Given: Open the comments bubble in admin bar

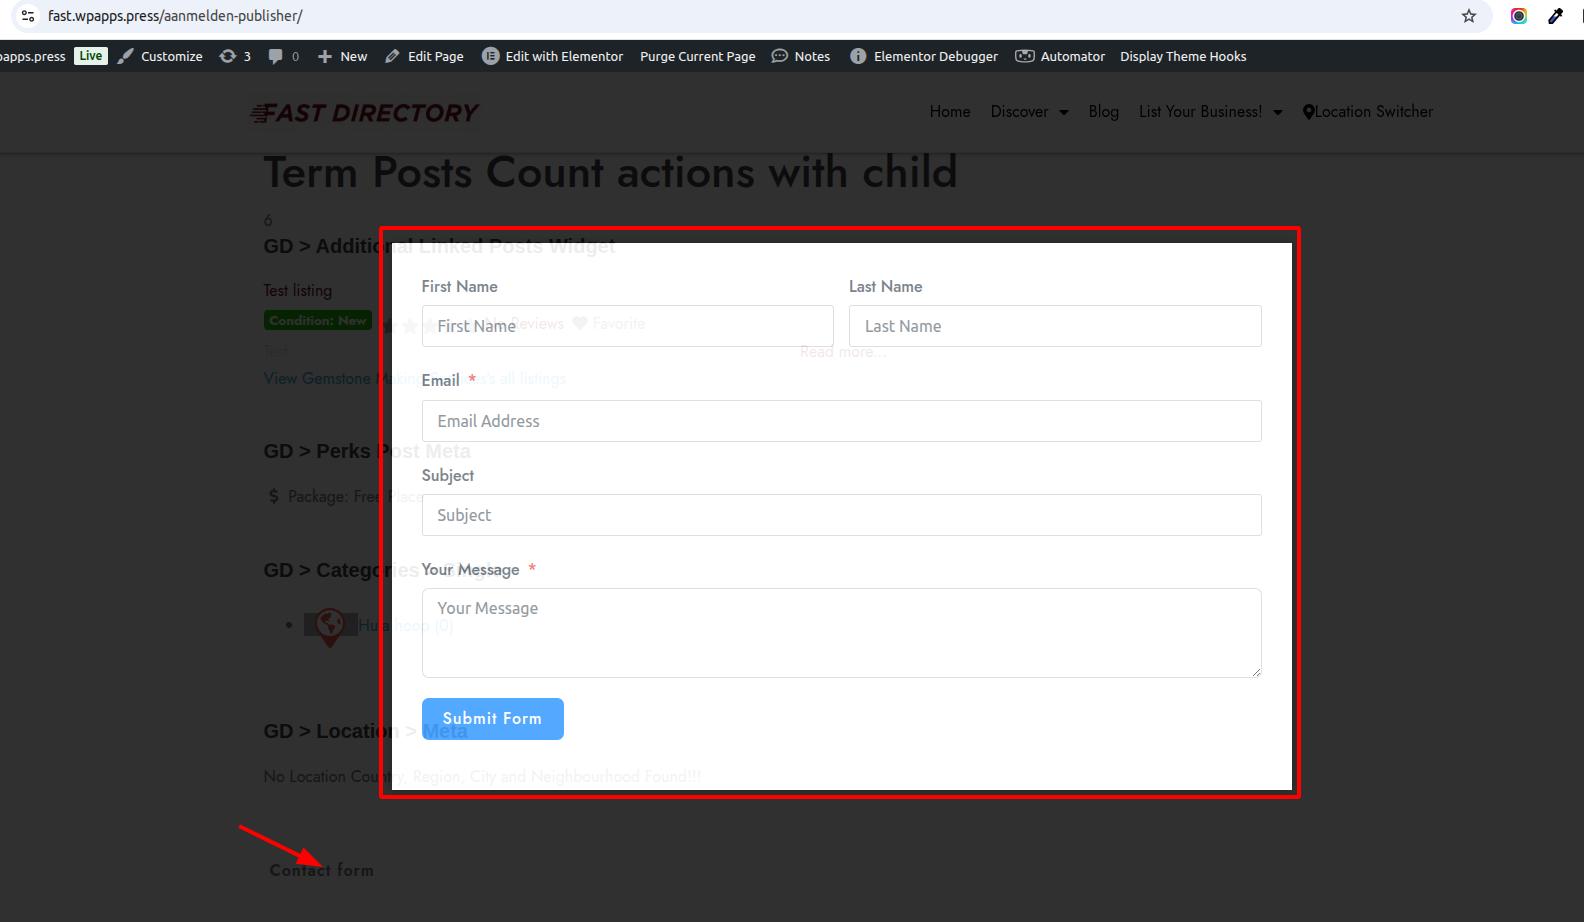Looking at the screenshot, I should point(283,57).
